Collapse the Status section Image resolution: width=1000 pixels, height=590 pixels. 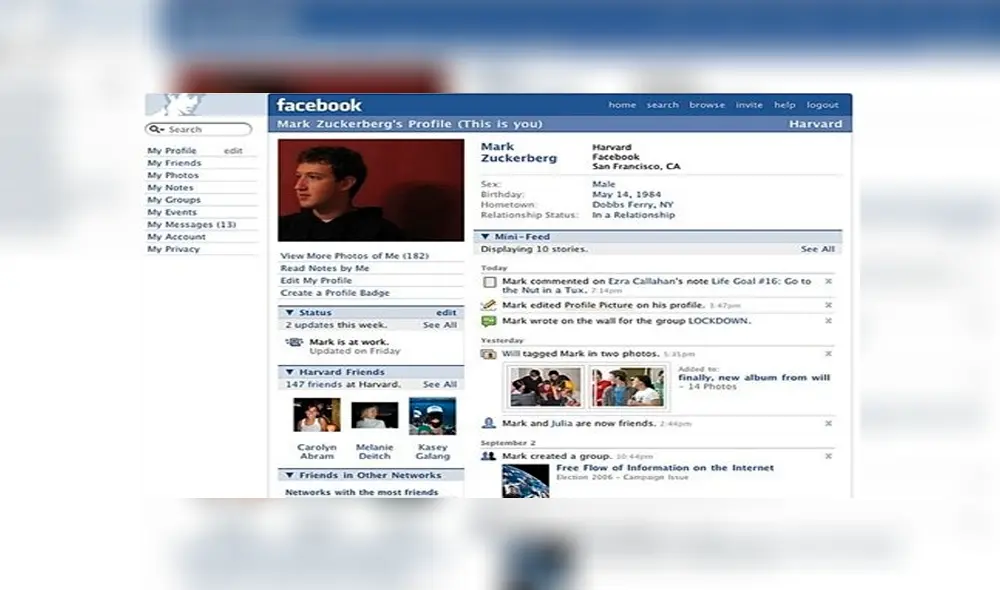(290, 311)
